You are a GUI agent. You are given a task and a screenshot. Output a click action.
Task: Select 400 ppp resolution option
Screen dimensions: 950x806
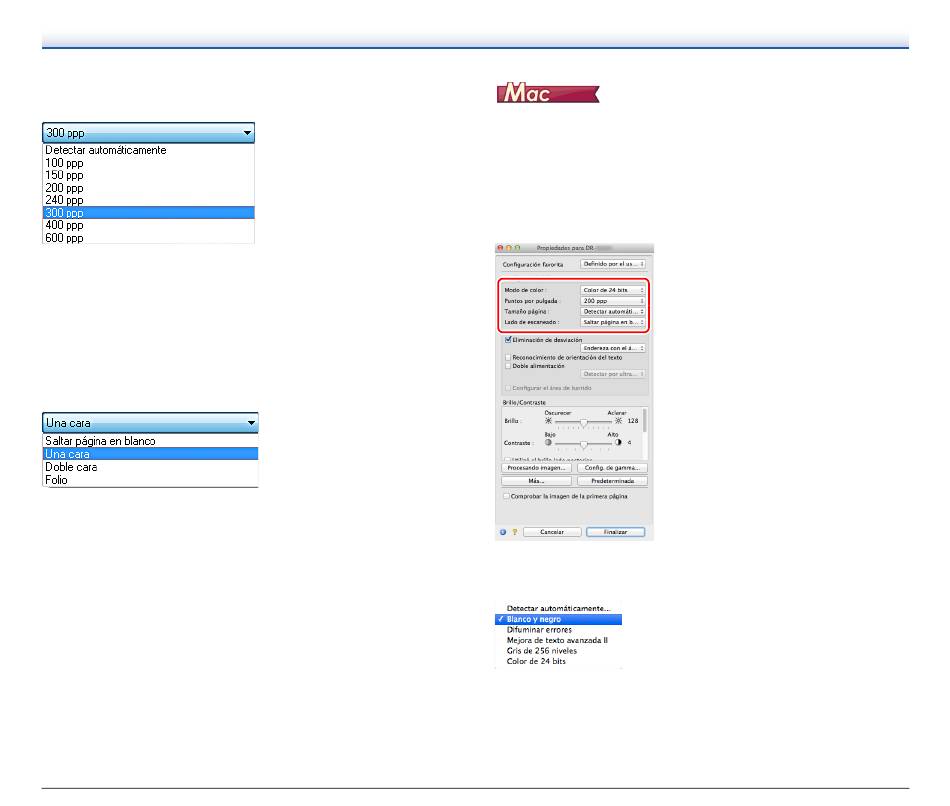pyautogui.click(x=148, y=225)
